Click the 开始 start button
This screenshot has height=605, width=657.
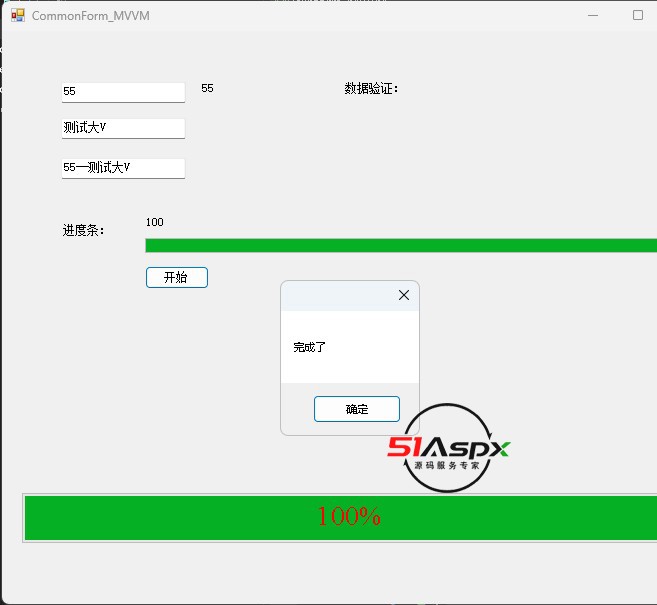point(177,277)
